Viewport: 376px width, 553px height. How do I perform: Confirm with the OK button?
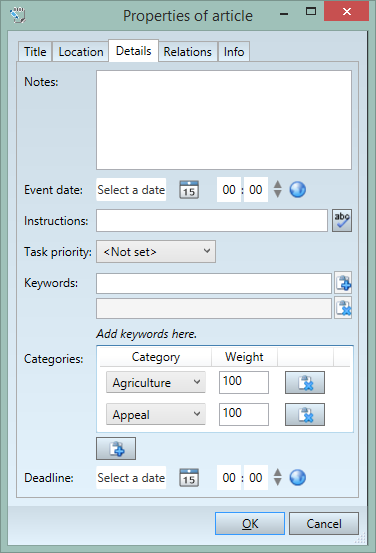pos(250,524)
